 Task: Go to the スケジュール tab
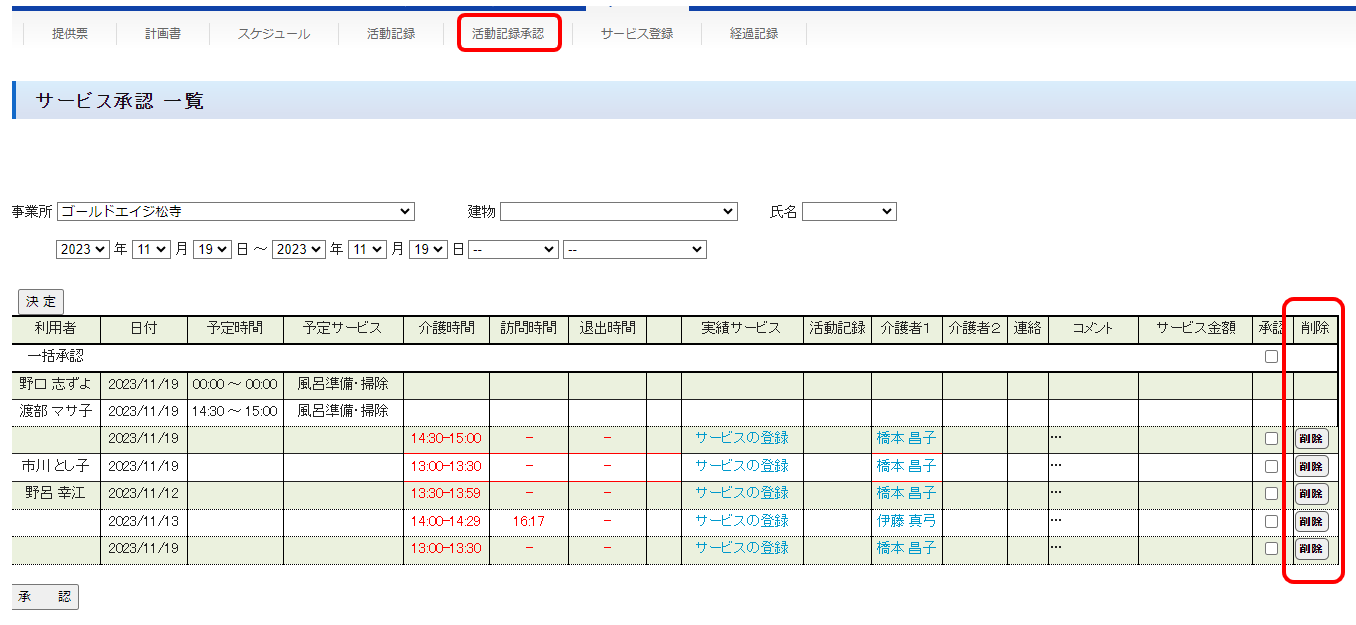pyautogui.click(x=273, y=33)
